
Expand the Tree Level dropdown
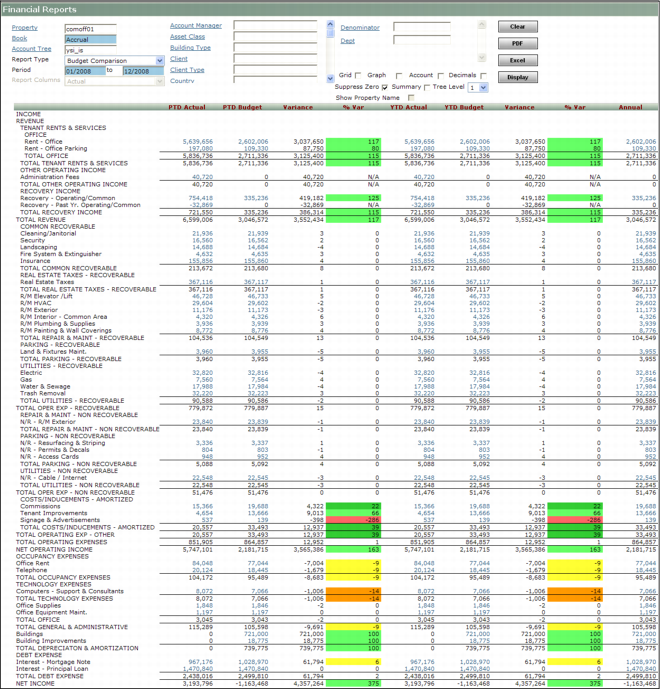click(x=478, y=88)
